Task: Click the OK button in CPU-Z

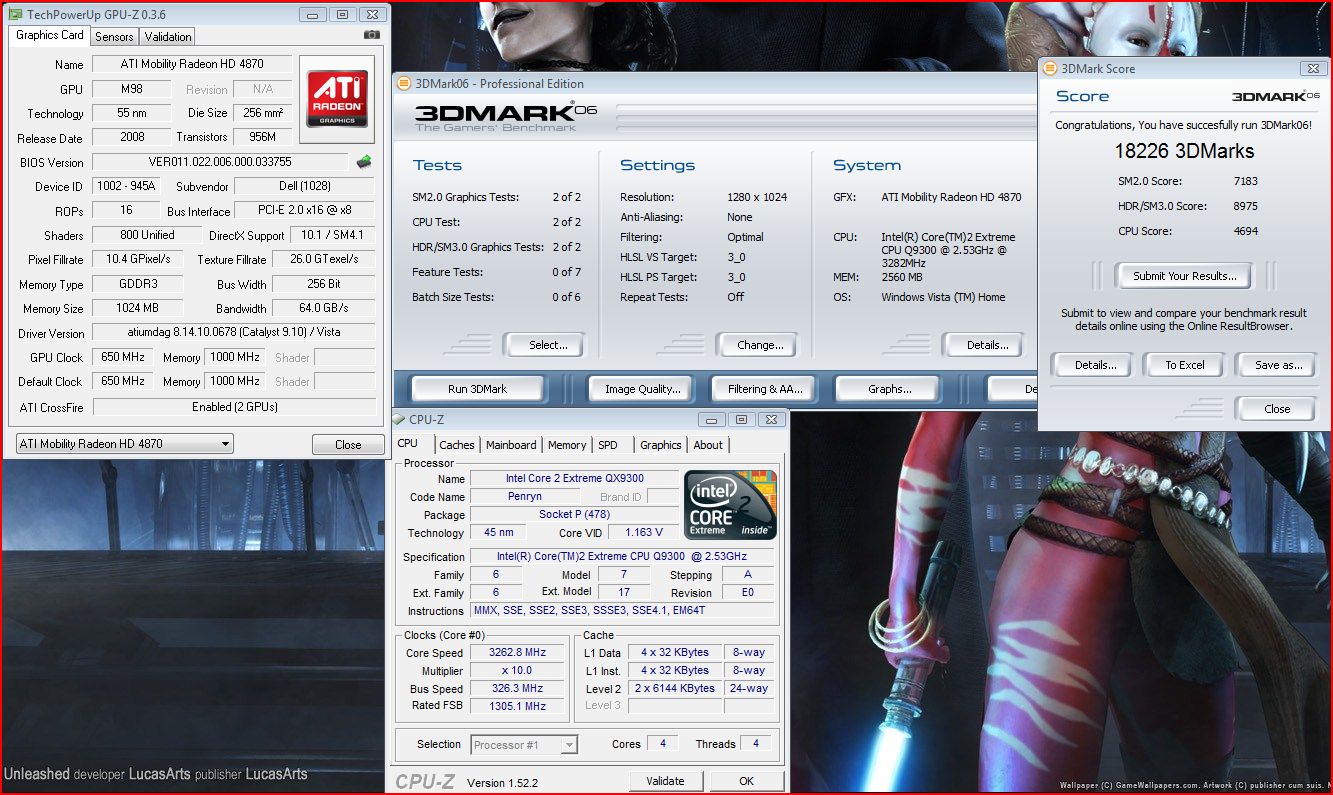Action: tap(746, 781)
